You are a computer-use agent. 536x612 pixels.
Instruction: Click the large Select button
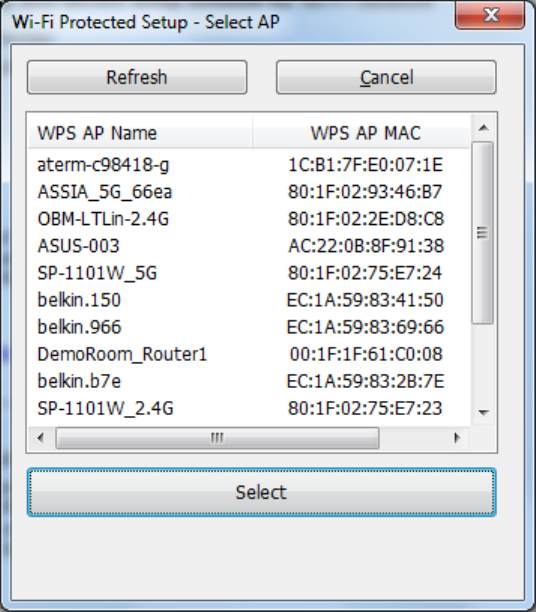pyautogui.click(x=262, y=492)
